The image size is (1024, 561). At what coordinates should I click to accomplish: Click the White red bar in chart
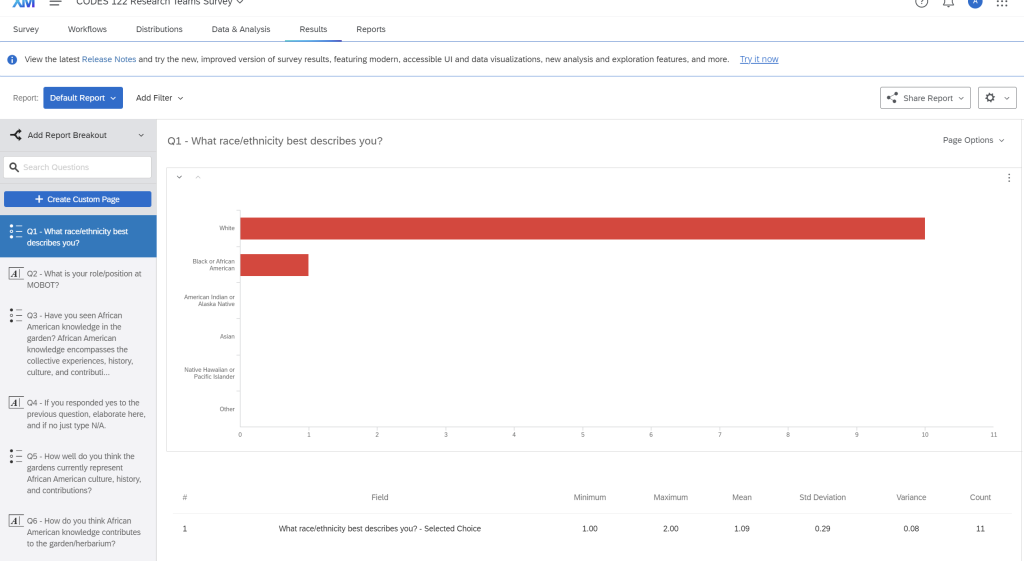coord(583,229)
